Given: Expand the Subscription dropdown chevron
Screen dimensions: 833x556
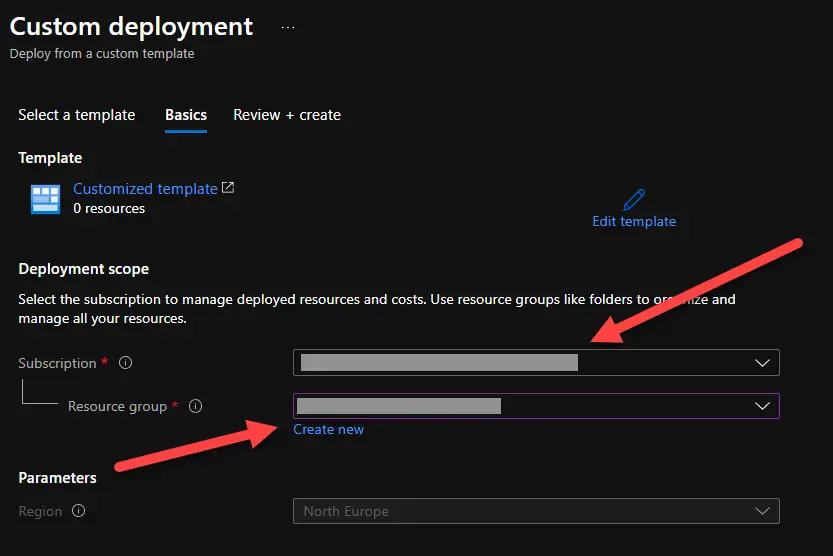Looking at the screenshot, I should (762, 362).
